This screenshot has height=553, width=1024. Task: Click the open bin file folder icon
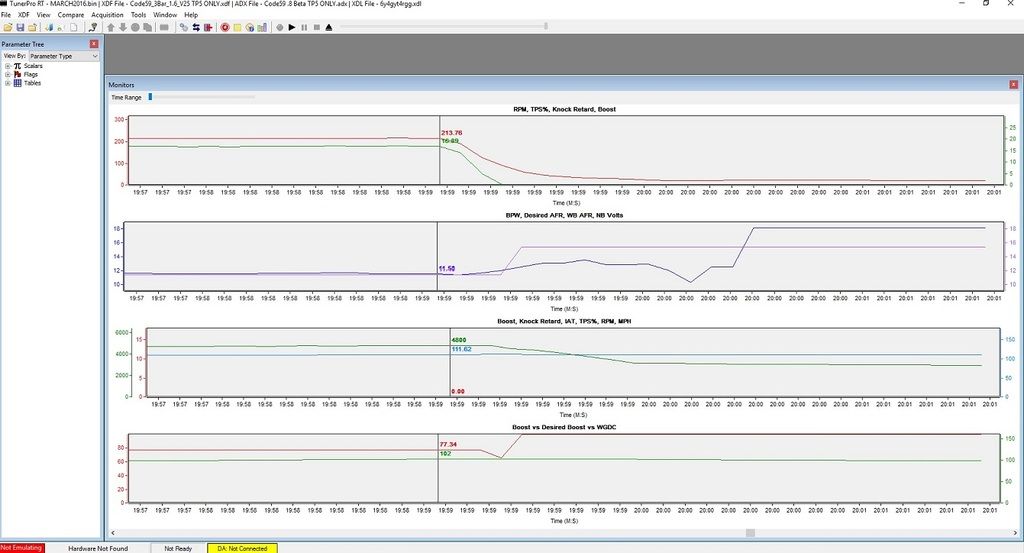[x=8, y=27]
